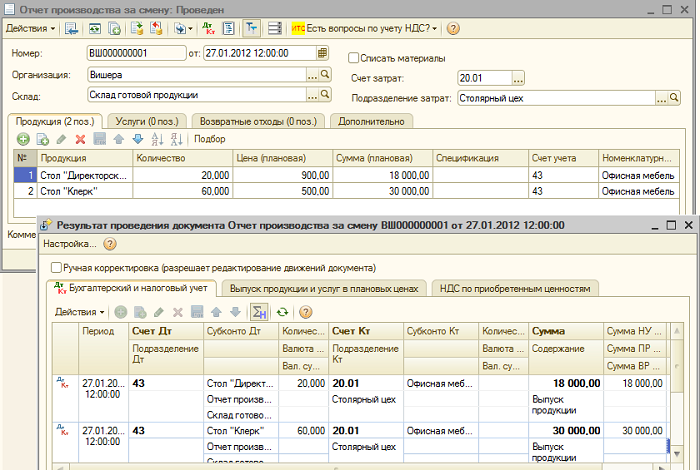
Task: Open the Действия menu in main document toolbar
Action: (x=30, y=29)
